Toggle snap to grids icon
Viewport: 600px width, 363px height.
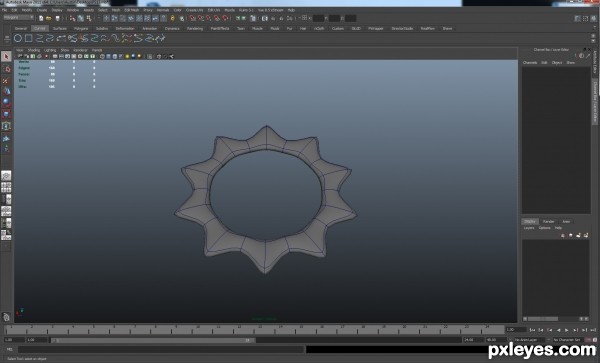click(192, 18)
